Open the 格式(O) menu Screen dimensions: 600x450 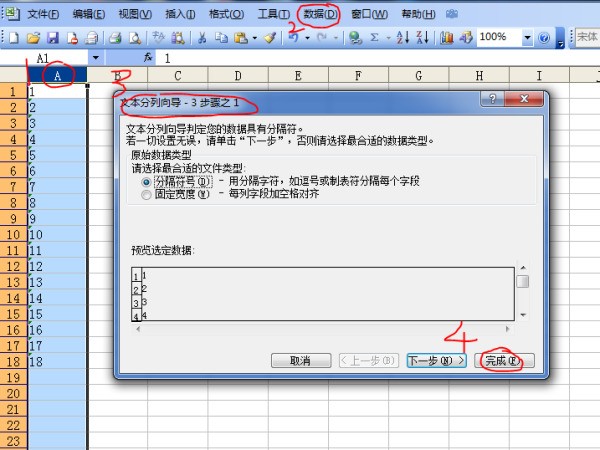(226, 14)
